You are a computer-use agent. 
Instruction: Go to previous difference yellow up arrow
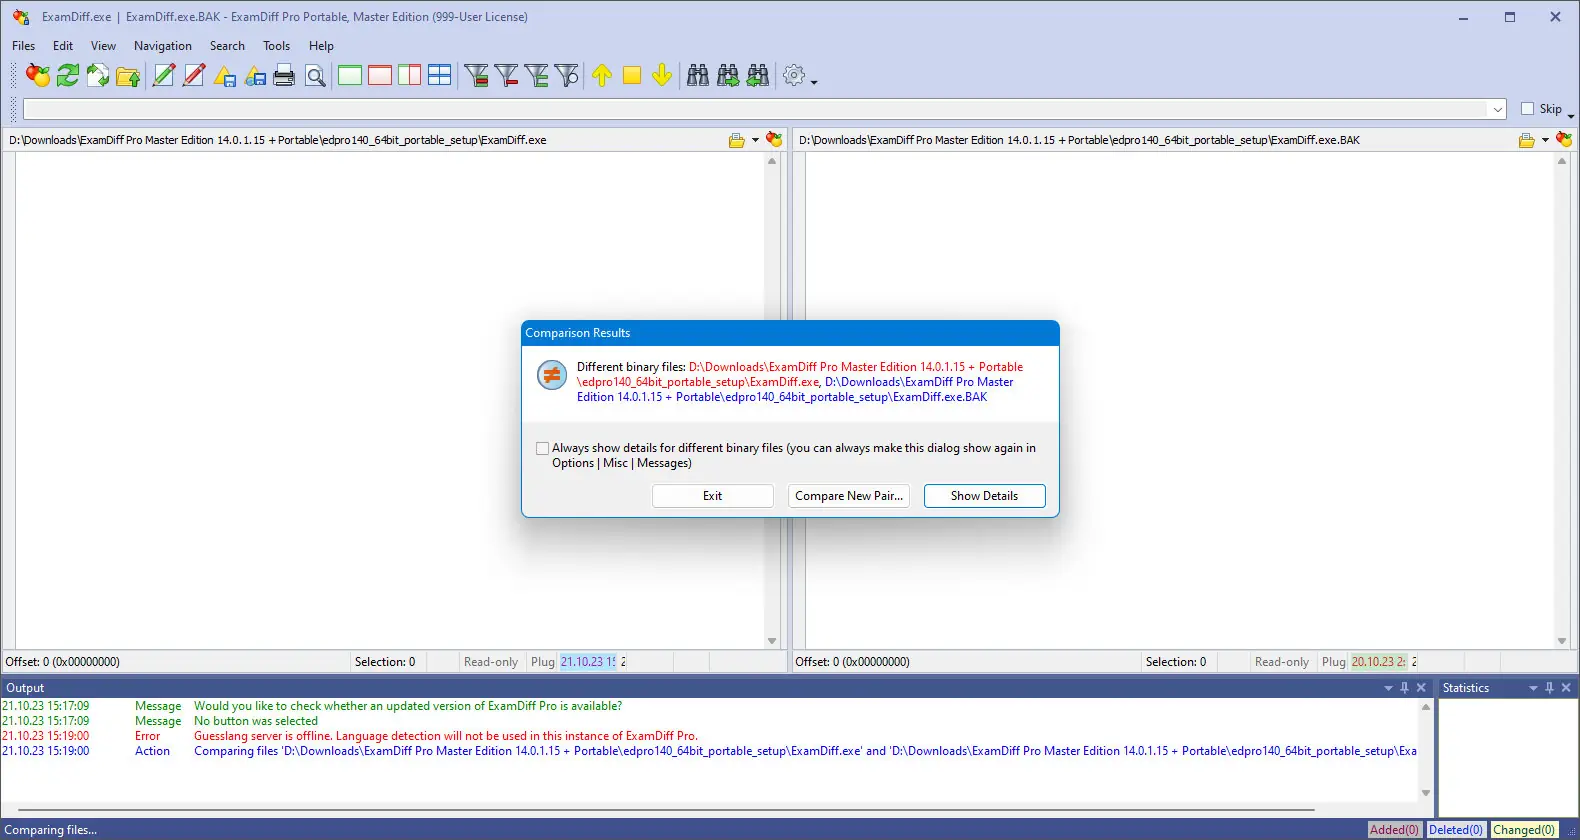[602, 75]
